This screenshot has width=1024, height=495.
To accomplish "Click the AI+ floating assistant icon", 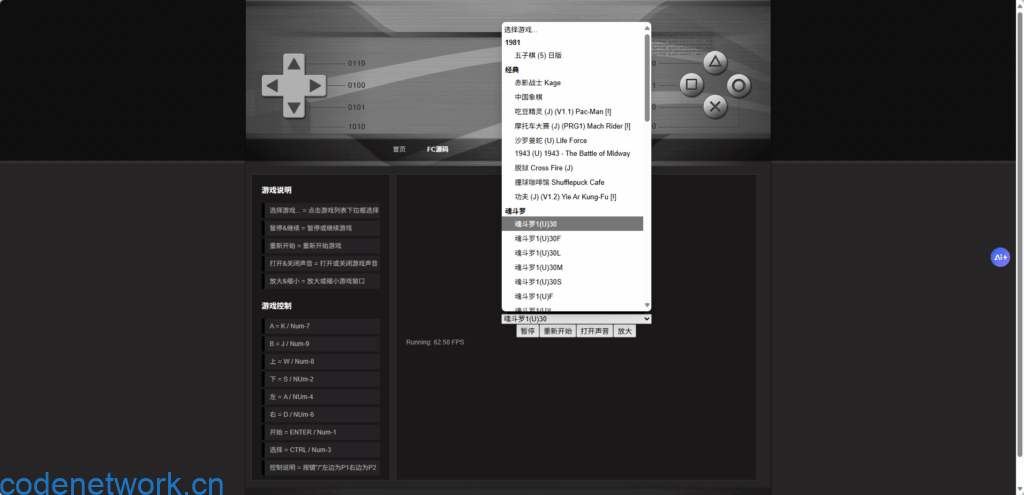I will (1000, 257).
